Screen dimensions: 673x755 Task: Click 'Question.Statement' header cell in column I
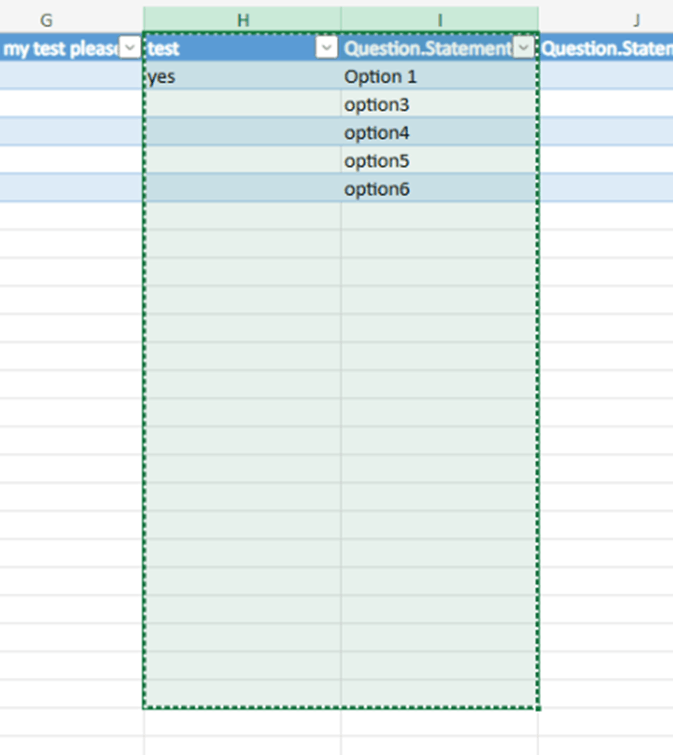point(440,48)
